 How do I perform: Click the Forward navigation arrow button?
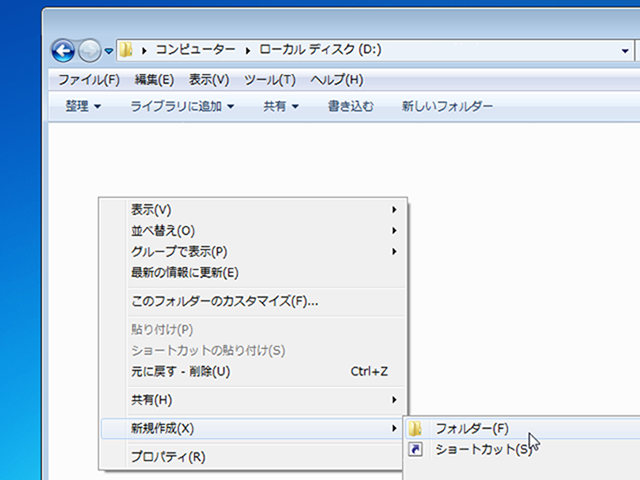point(89,51)
